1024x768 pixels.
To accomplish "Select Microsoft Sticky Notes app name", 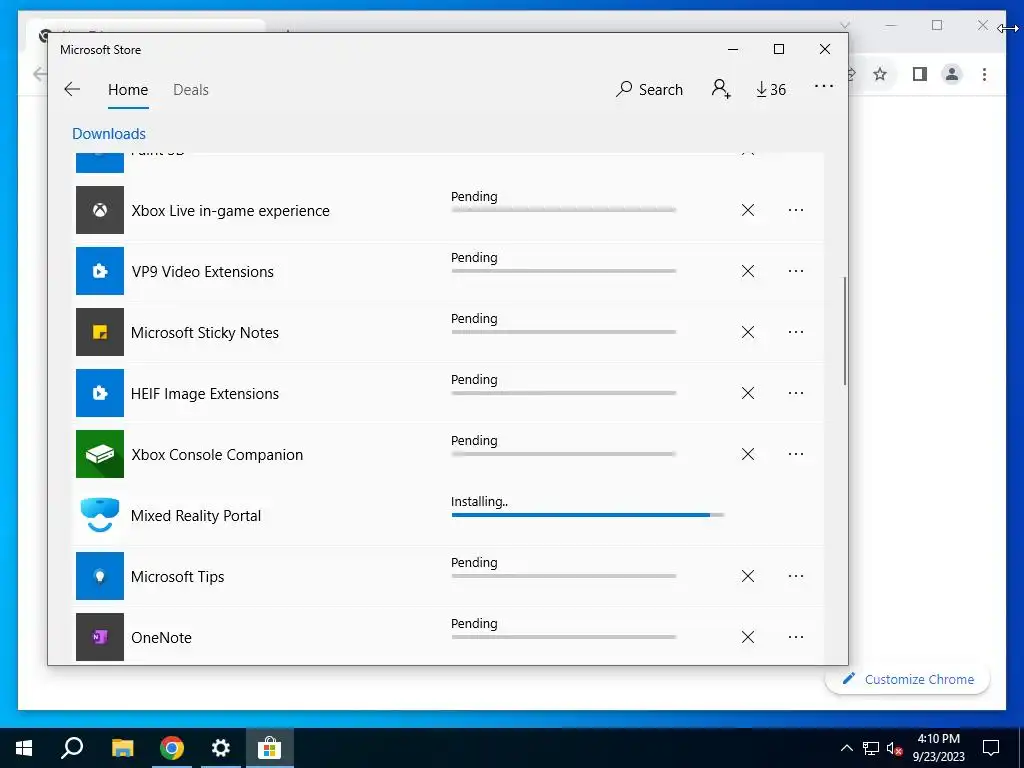I will click(x=204, y=332).
